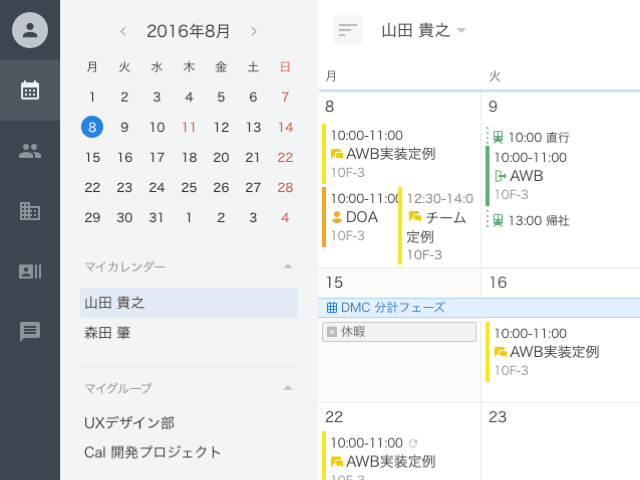Viewport: 640px width, 480px height.
Task: Go to next month arrow
Action: tap(254, 31)
